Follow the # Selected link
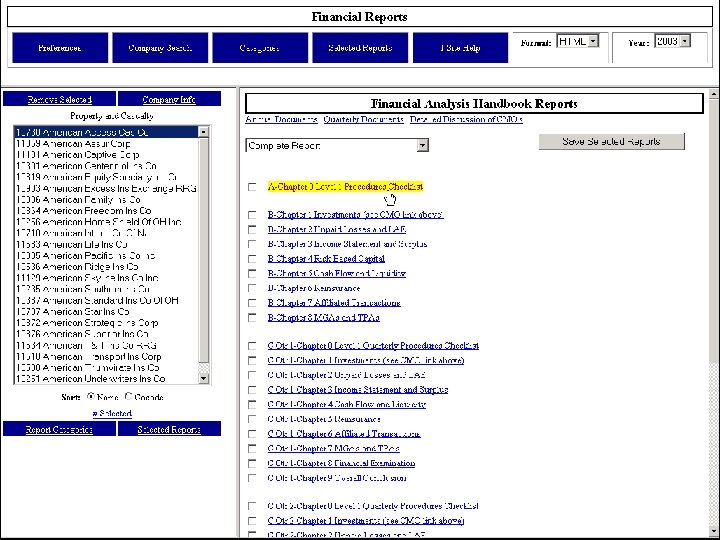The height and width of the screenshot is (540, 720). tap(112, 413)
